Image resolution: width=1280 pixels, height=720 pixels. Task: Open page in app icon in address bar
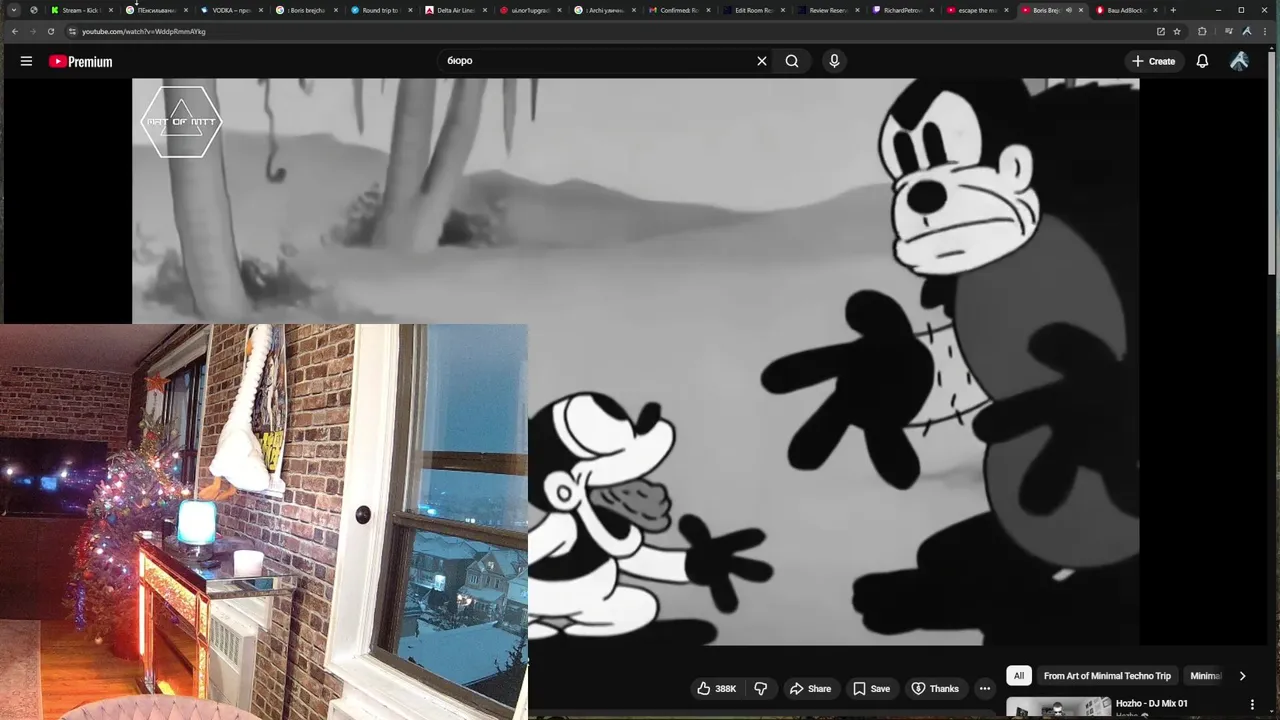tap(1160, 31)
